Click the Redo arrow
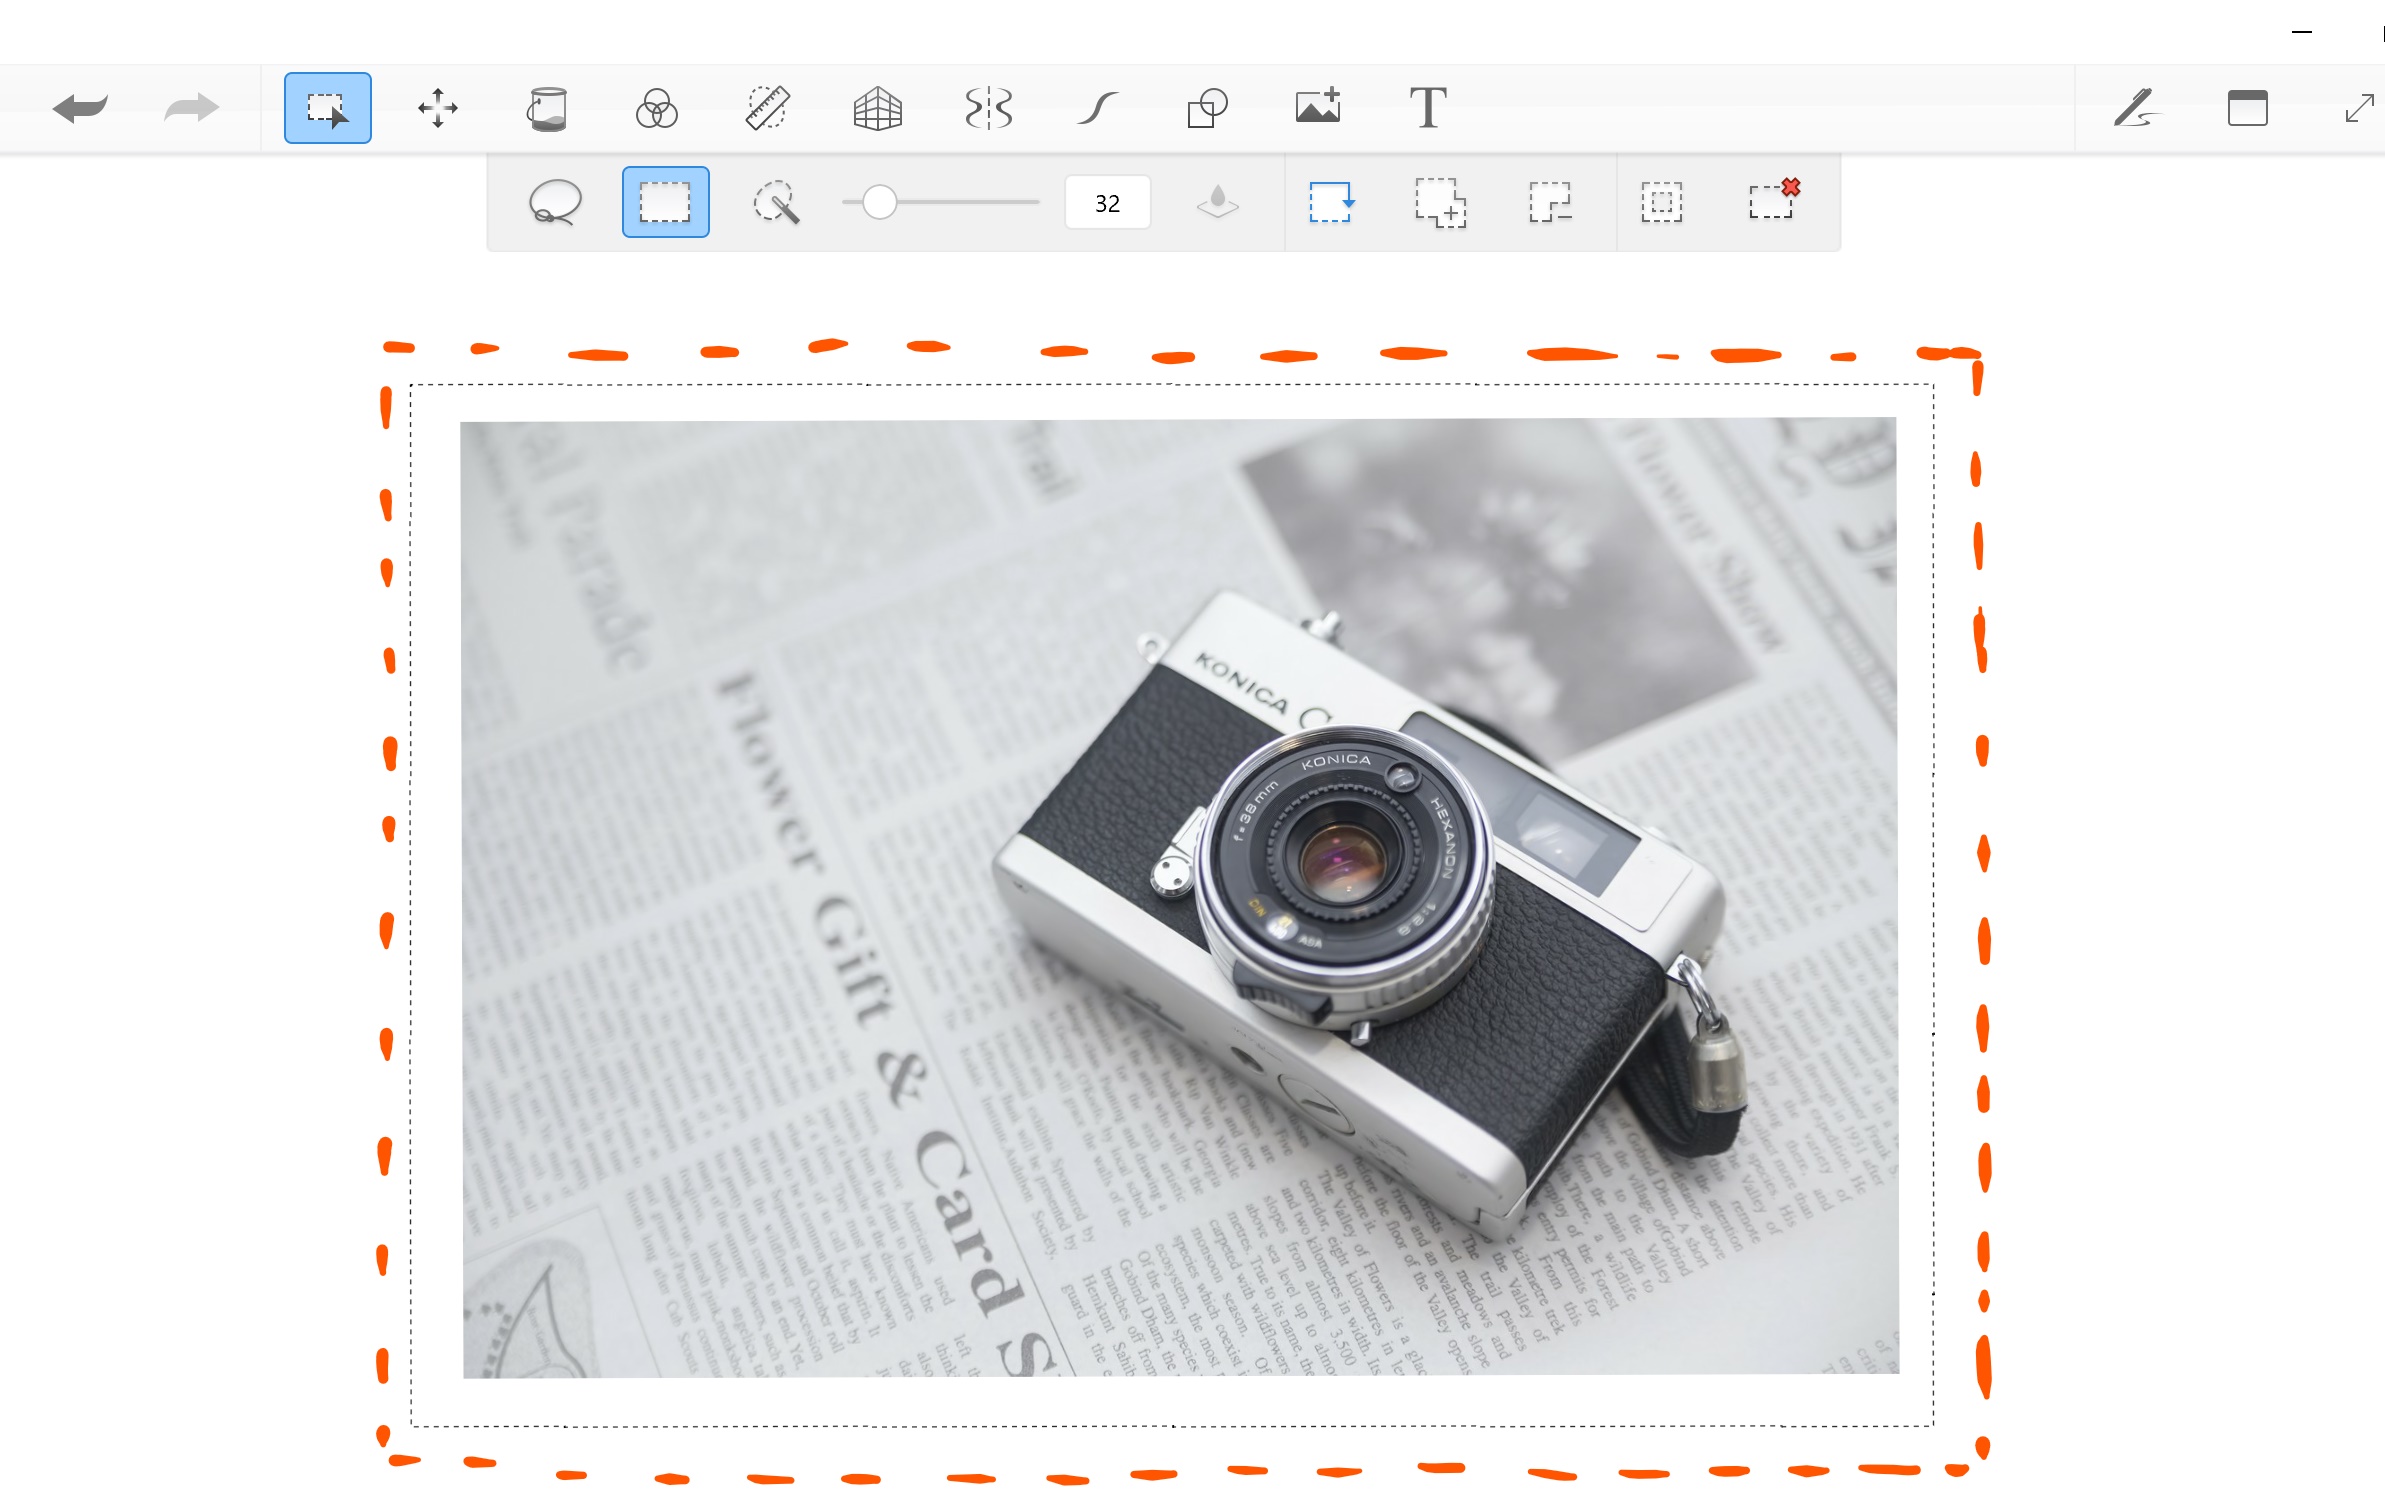Screen dimensions: 2385x1510 191,108
